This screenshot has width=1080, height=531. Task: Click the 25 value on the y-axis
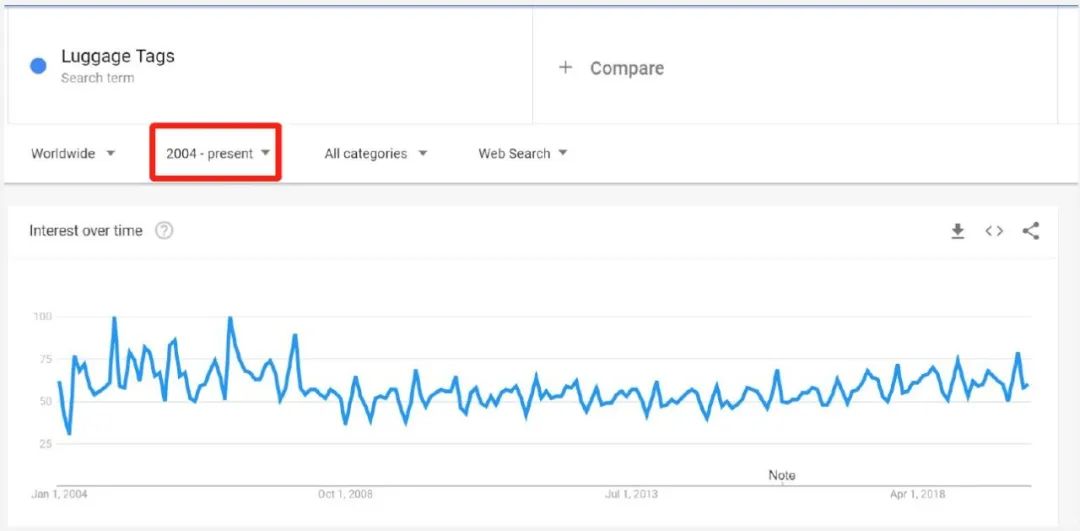[x=44, y=443]
